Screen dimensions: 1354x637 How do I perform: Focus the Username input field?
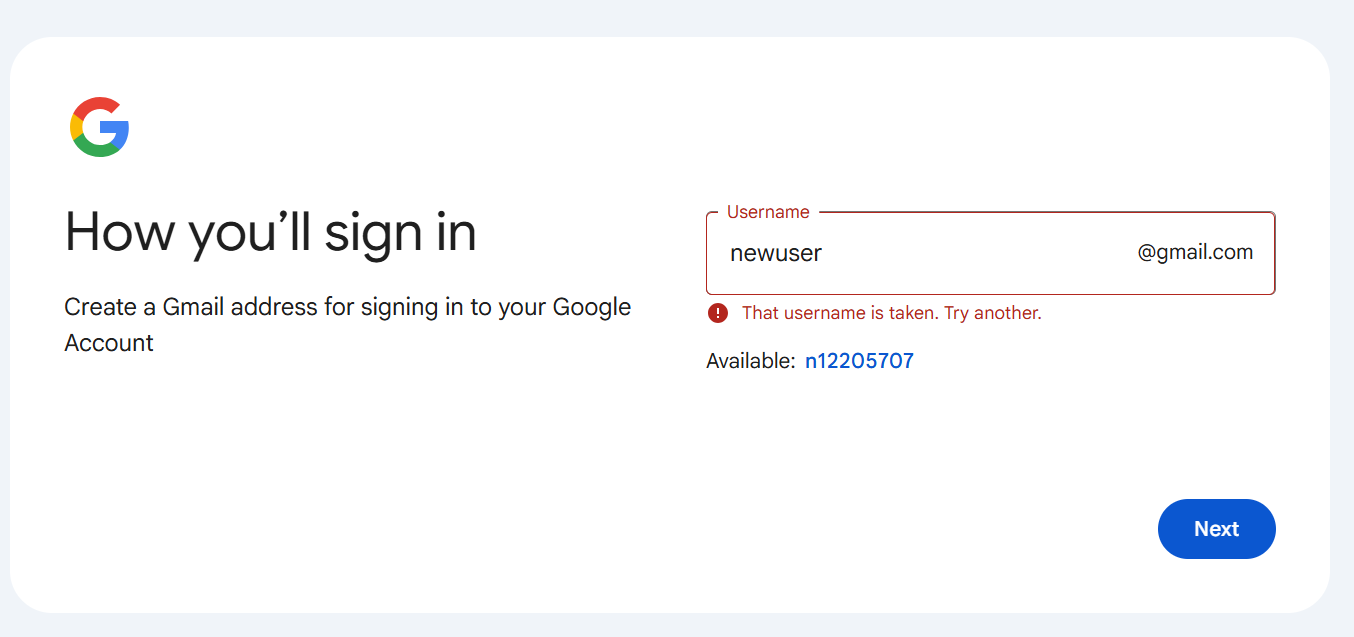(x=990, y=253)
